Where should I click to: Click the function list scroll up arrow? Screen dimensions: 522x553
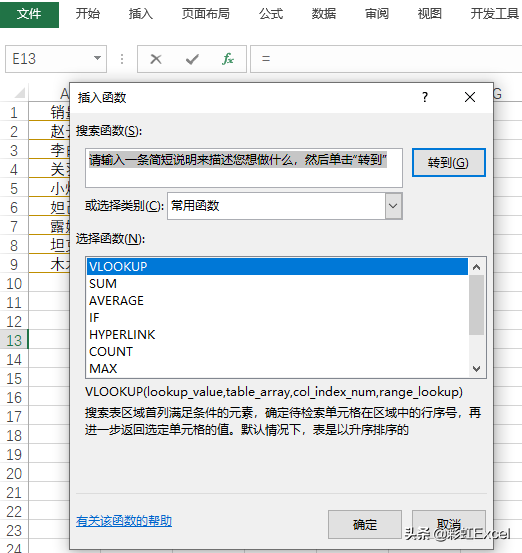(x=477, y=267)
